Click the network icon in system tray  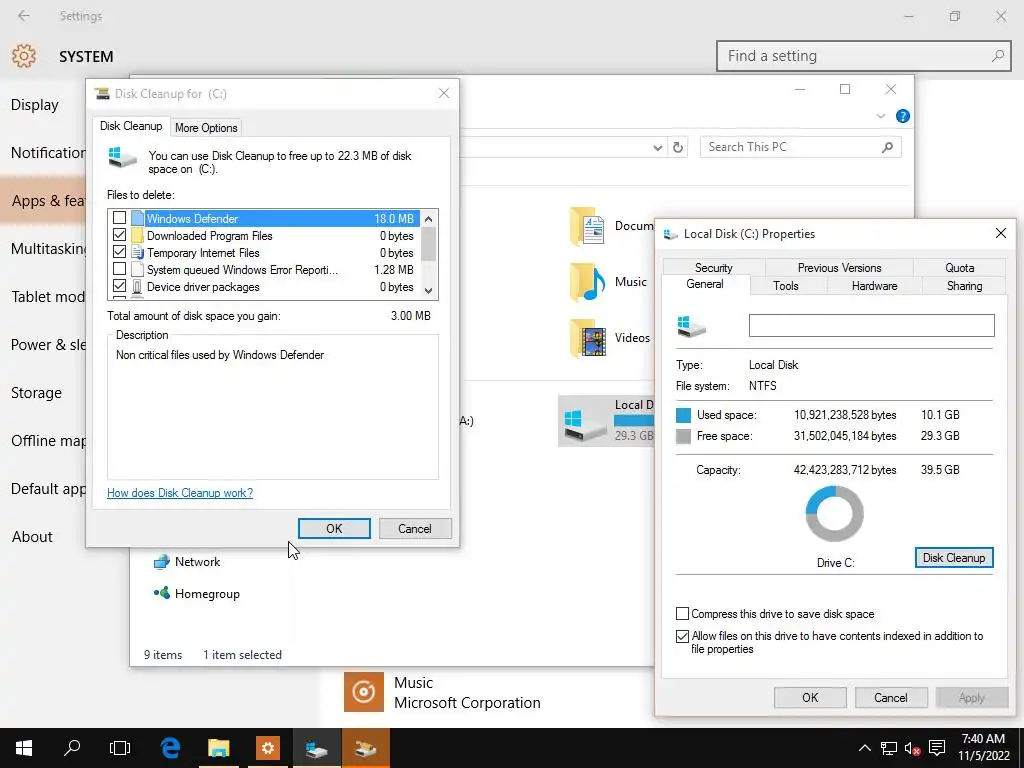[888, 748]
